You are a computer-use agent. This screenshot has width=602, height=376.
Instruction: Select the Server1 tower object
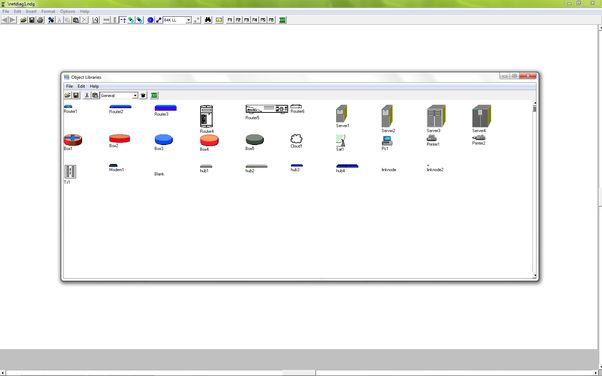click(x=341, y=114)
